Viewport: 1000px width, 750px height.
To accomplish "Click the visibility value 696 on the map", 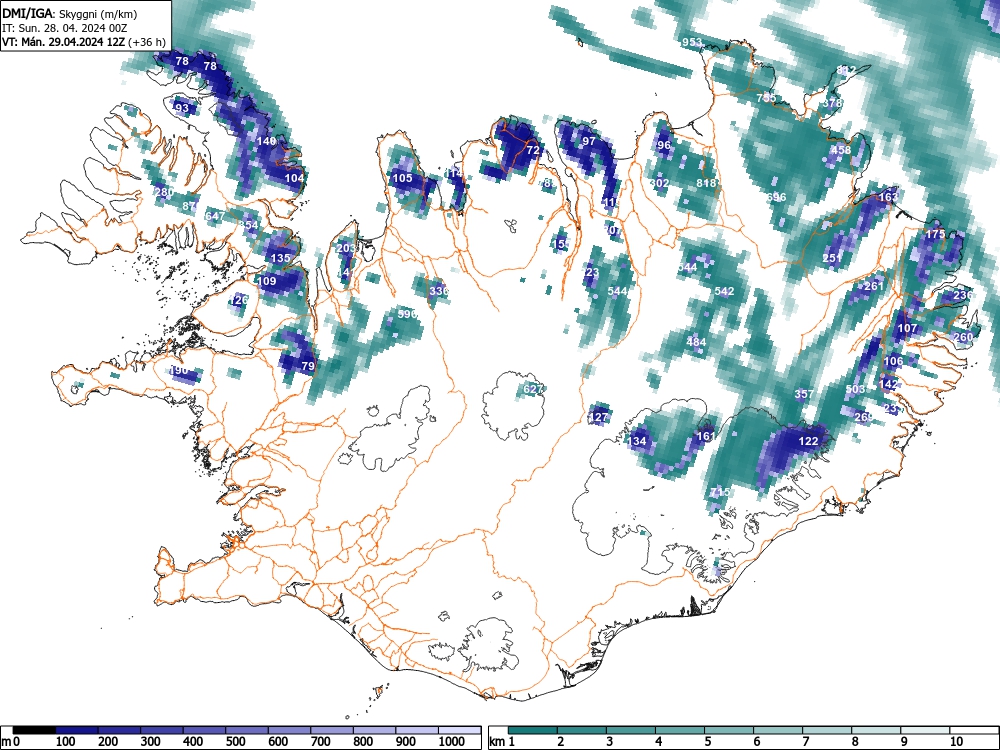I will tap(776, 197).
